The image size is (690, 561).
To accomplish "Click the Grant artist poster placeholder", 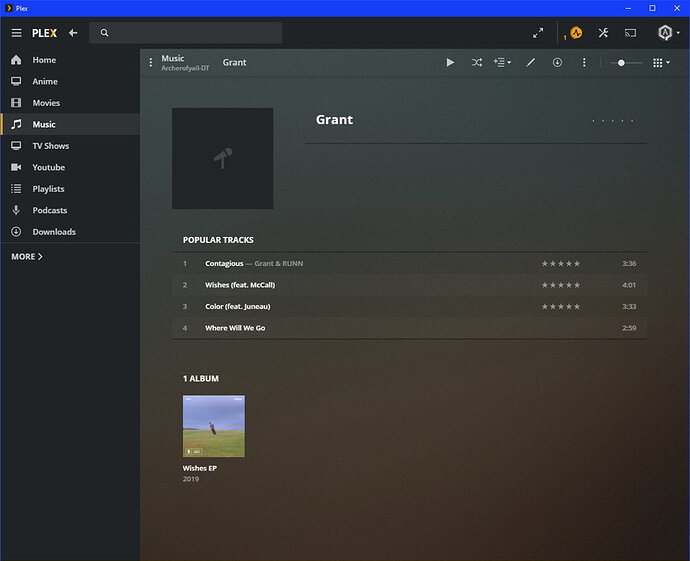I will 223,158.
